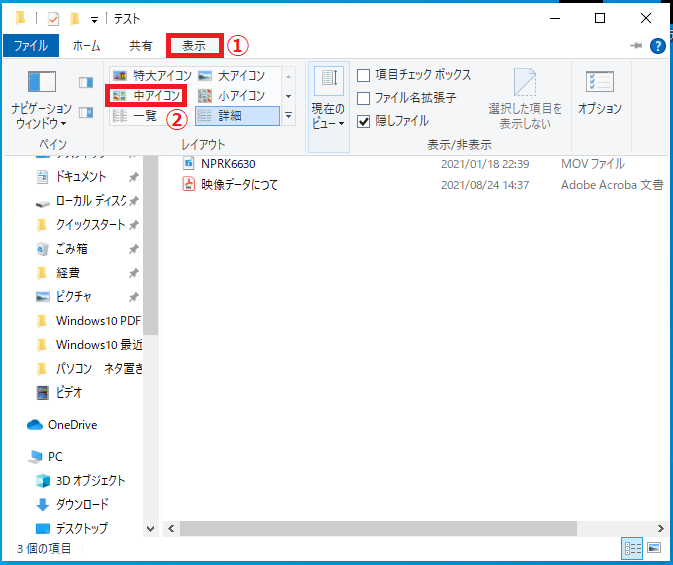This screenshot has width=673, height=565.
Task: Open ごみ箱 in the navigation pane
Action: point(72,249)
